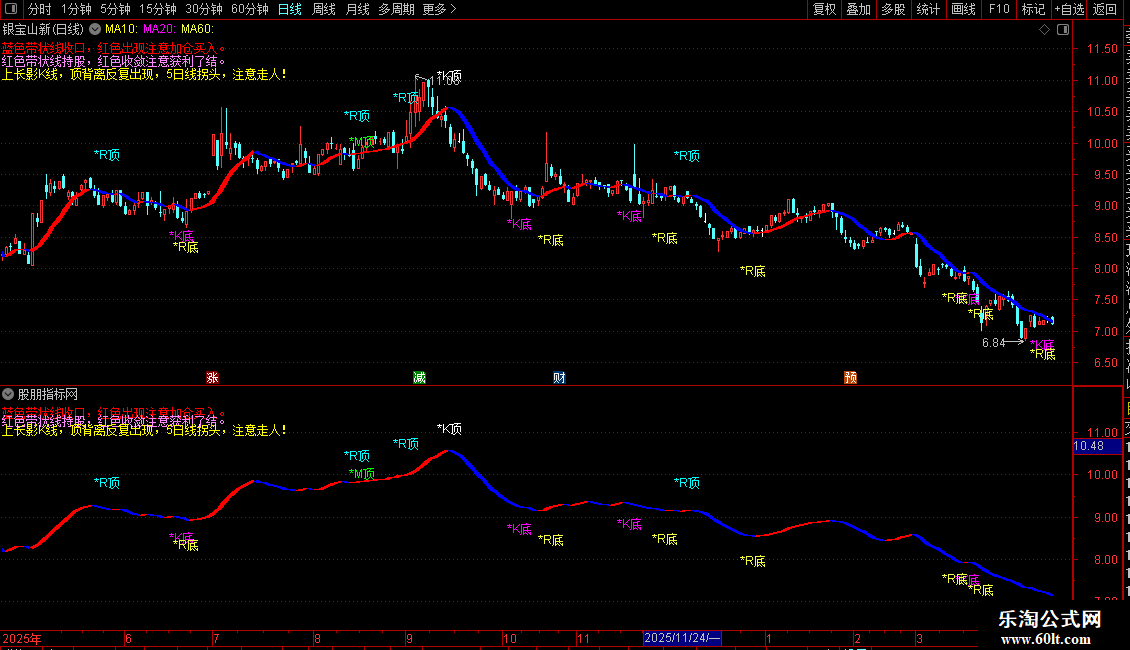Switch to 15分钟 chart period

[x=158, y=9]
